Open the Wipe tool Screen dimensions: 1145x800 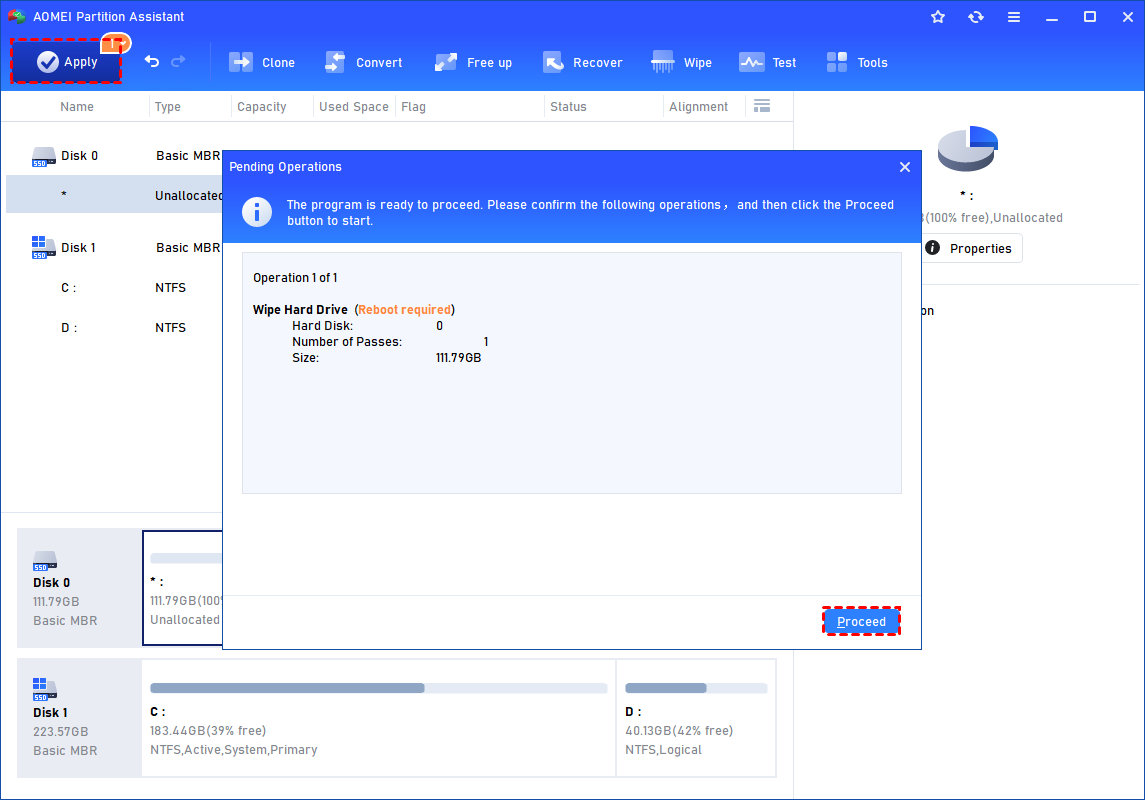click(x=682, y=62)
